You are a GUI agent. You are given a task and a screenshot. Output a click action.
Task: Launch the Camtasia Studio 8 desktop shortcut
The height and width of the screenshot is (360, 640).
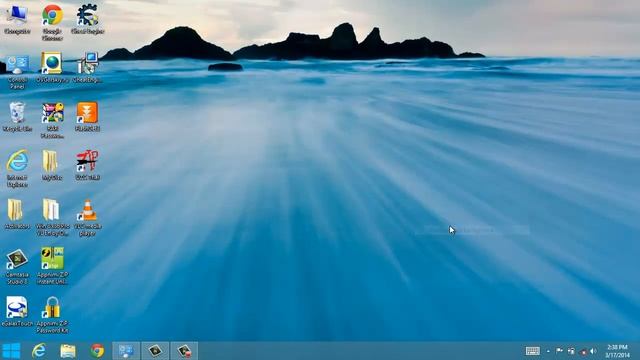click(17, 267)
